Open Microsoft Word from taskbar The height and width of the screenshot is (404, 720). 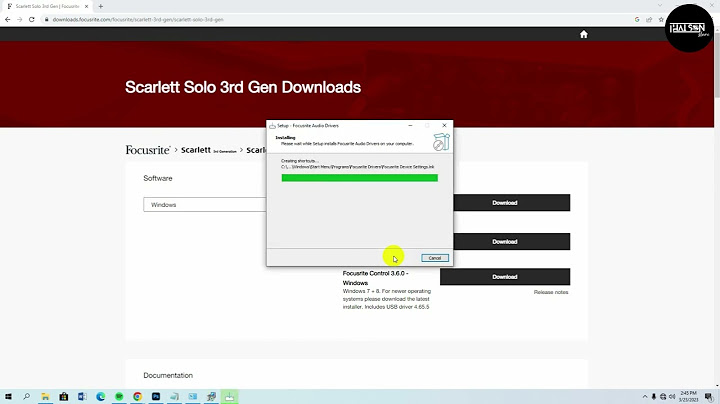82,396
